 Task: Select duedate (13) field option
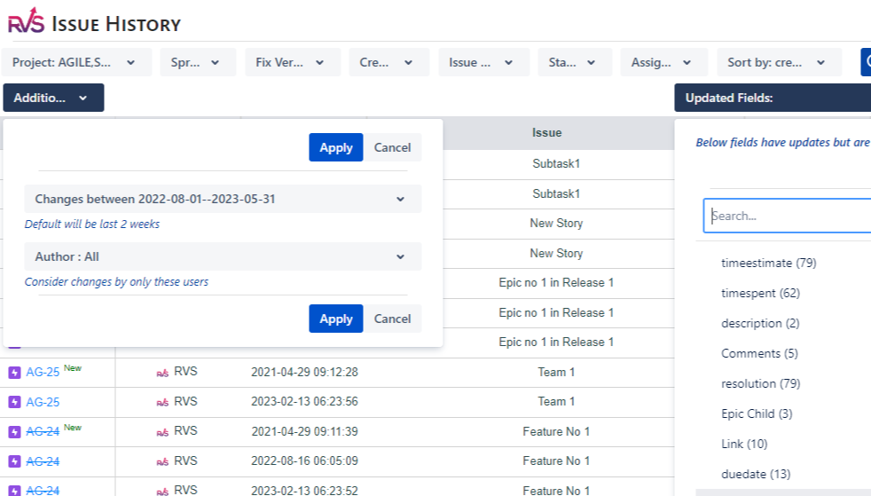click(x=755, y=474)
